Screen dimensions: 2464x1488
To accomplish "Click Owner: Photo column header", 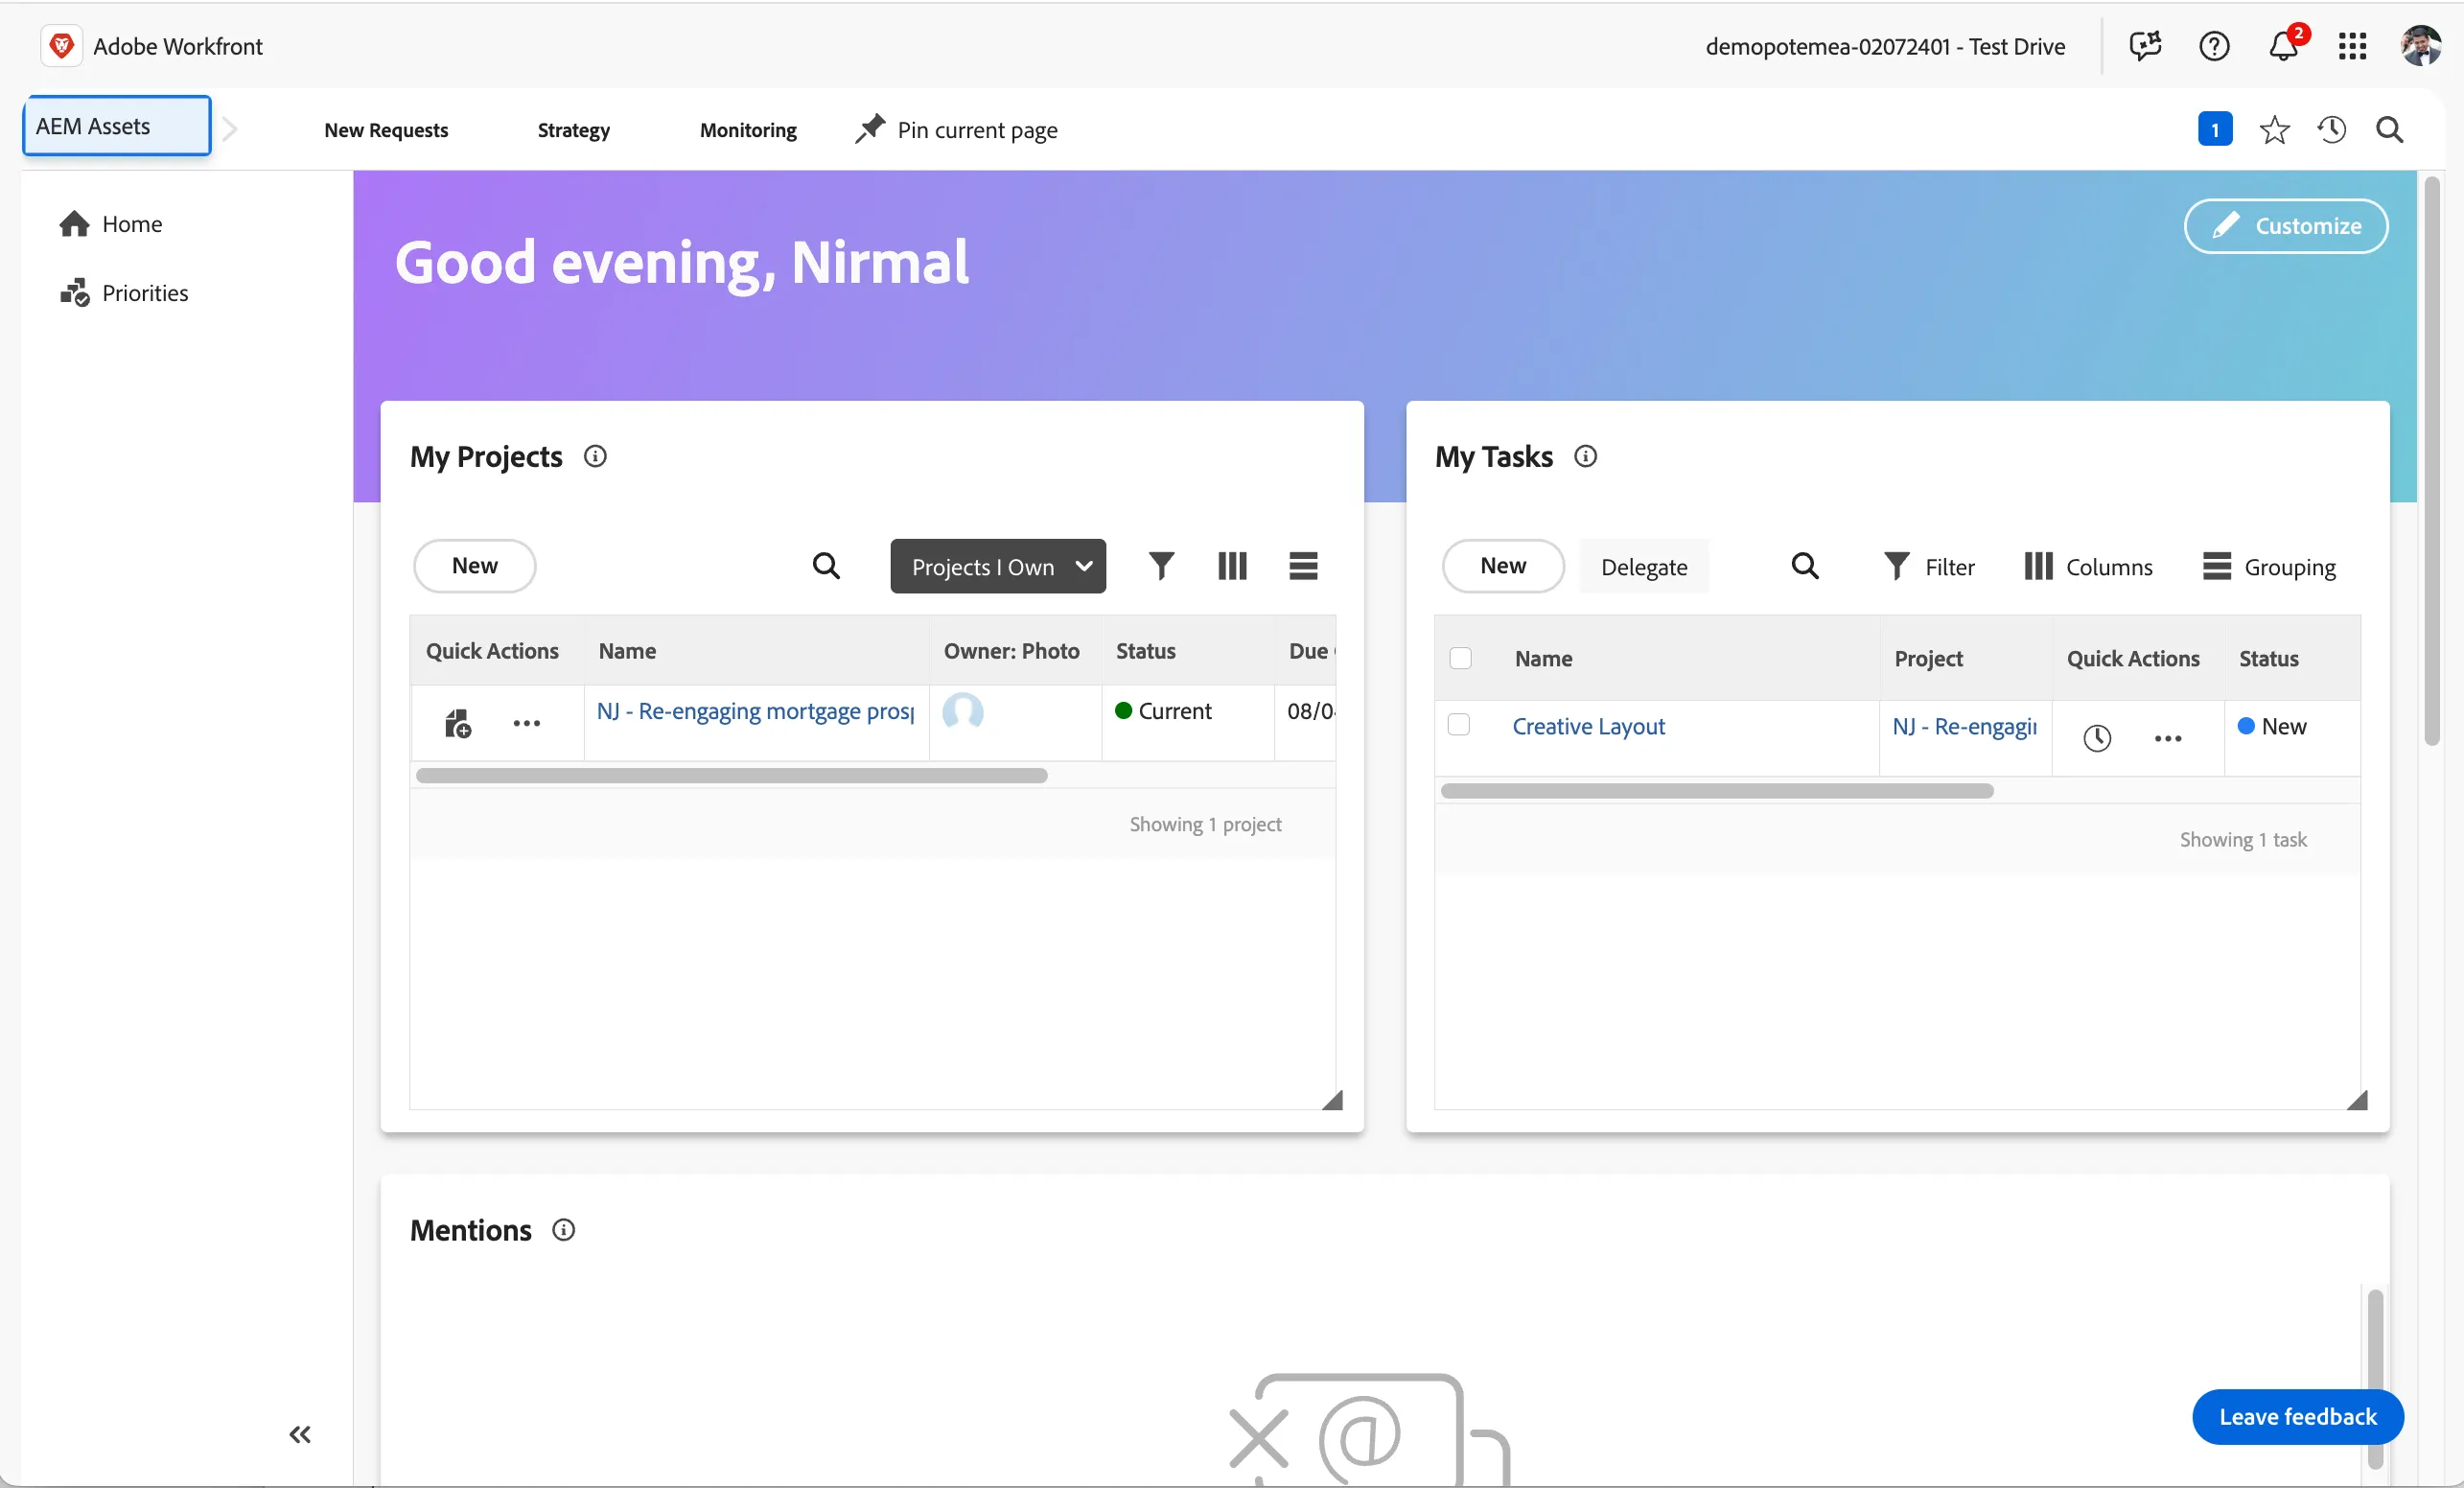I will tap(1011, 651).
